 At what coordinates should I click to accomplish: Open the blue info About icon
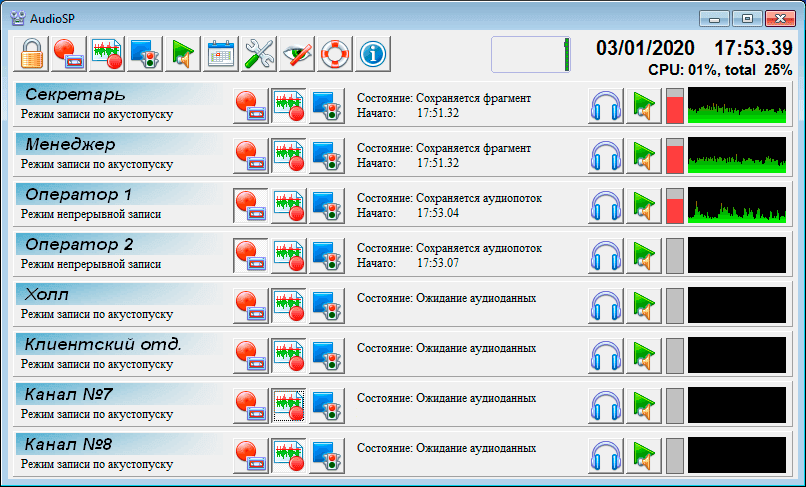pos(373,53)
